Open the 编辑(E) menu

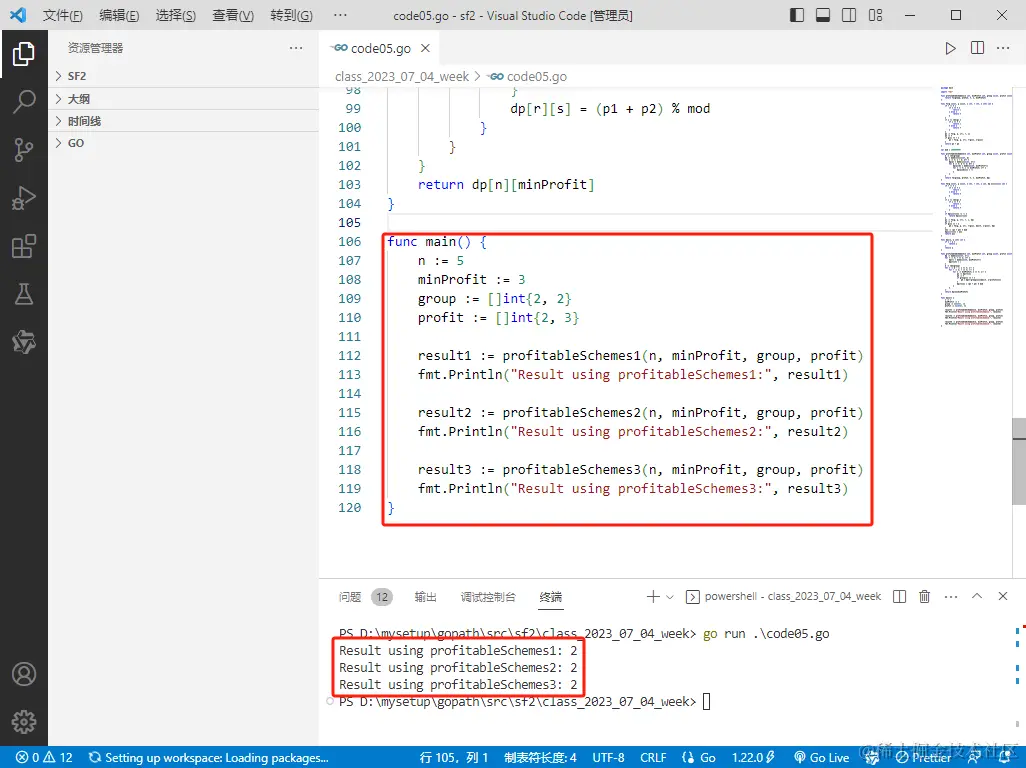pos(119,15)
